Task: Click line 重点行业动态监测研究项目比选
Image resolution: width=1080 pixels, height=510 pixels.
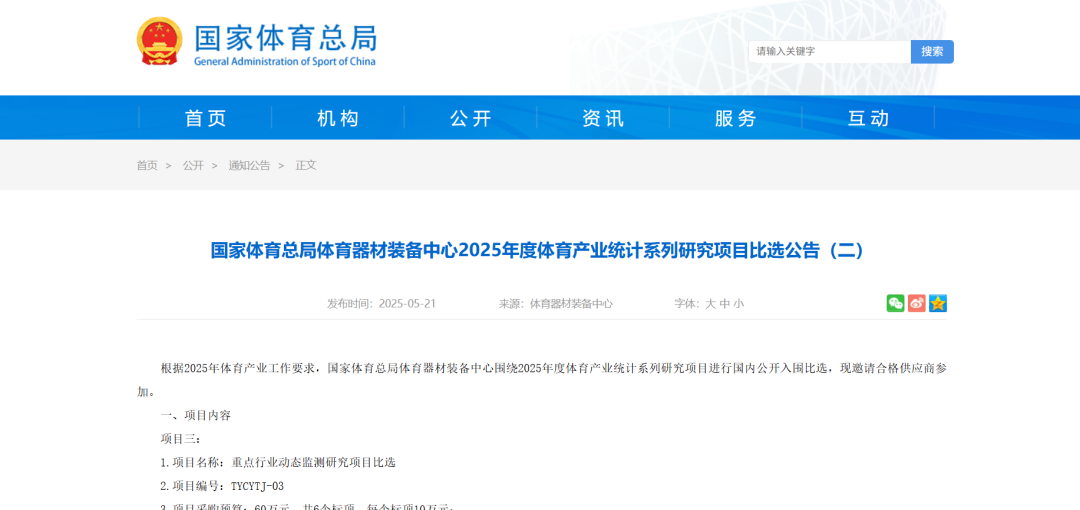Action: tap(314, 462)
